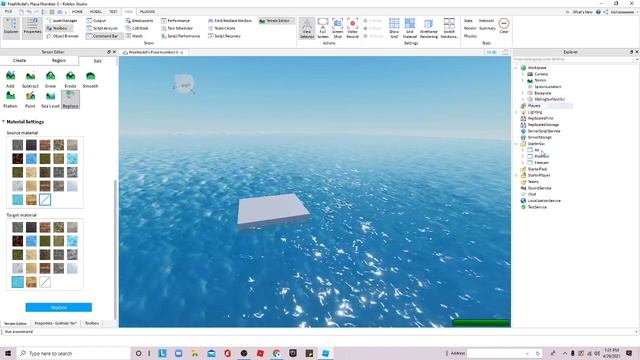
Task: Start Video Record
Action: pos(352,28)
